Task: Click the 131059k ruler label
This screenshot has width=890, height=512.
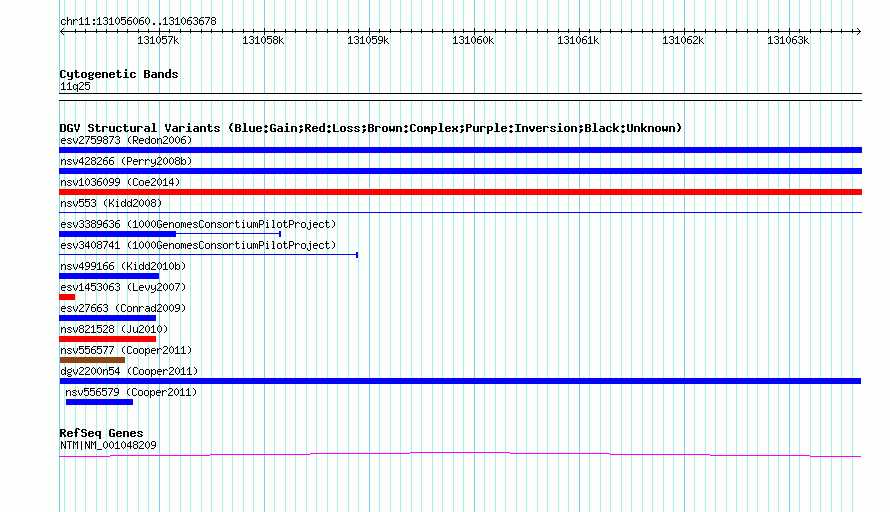Action: [368, 40]
